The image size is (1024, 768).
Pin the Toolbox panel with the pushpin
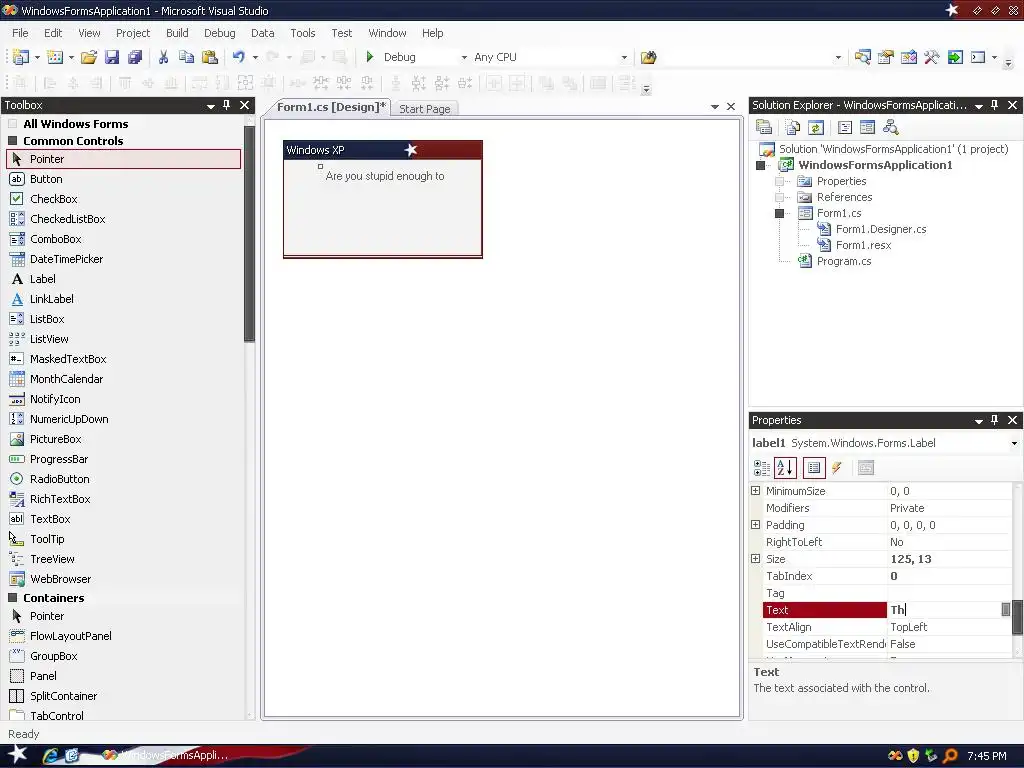pos(227,104)
